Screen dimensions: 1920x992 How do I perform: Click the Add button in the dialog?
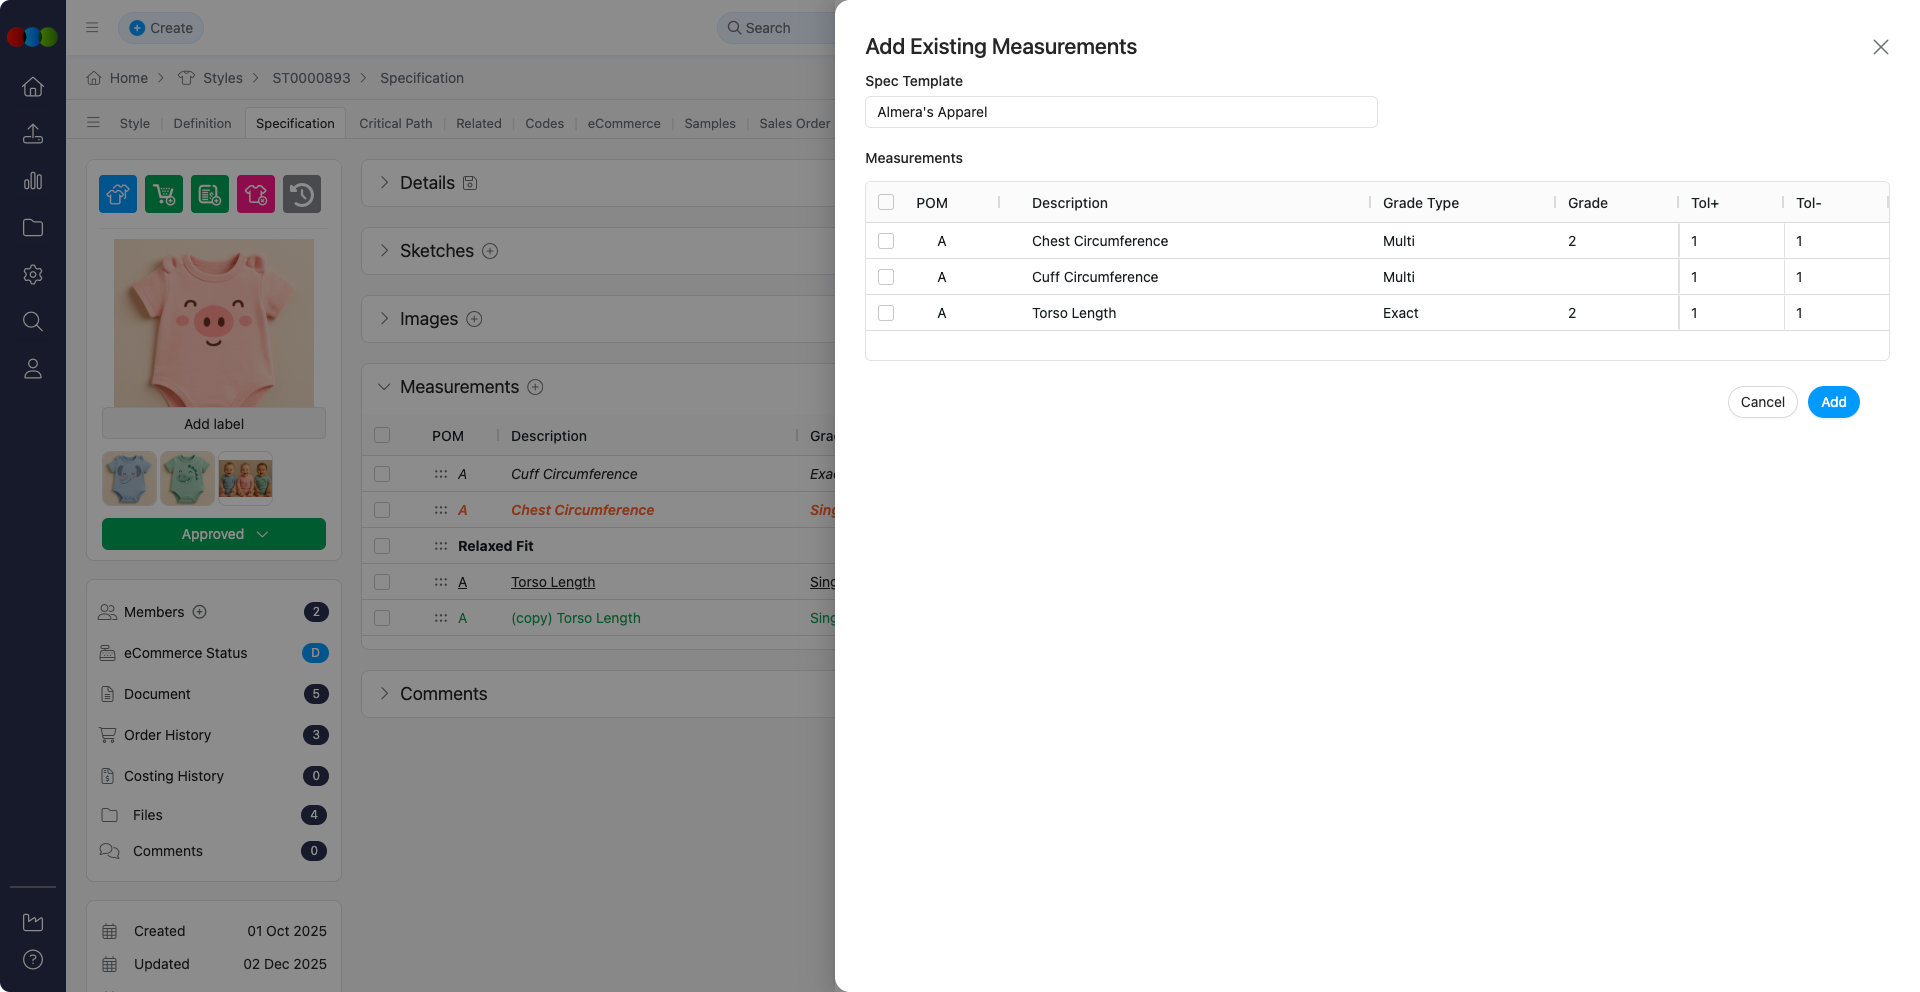1833,402
